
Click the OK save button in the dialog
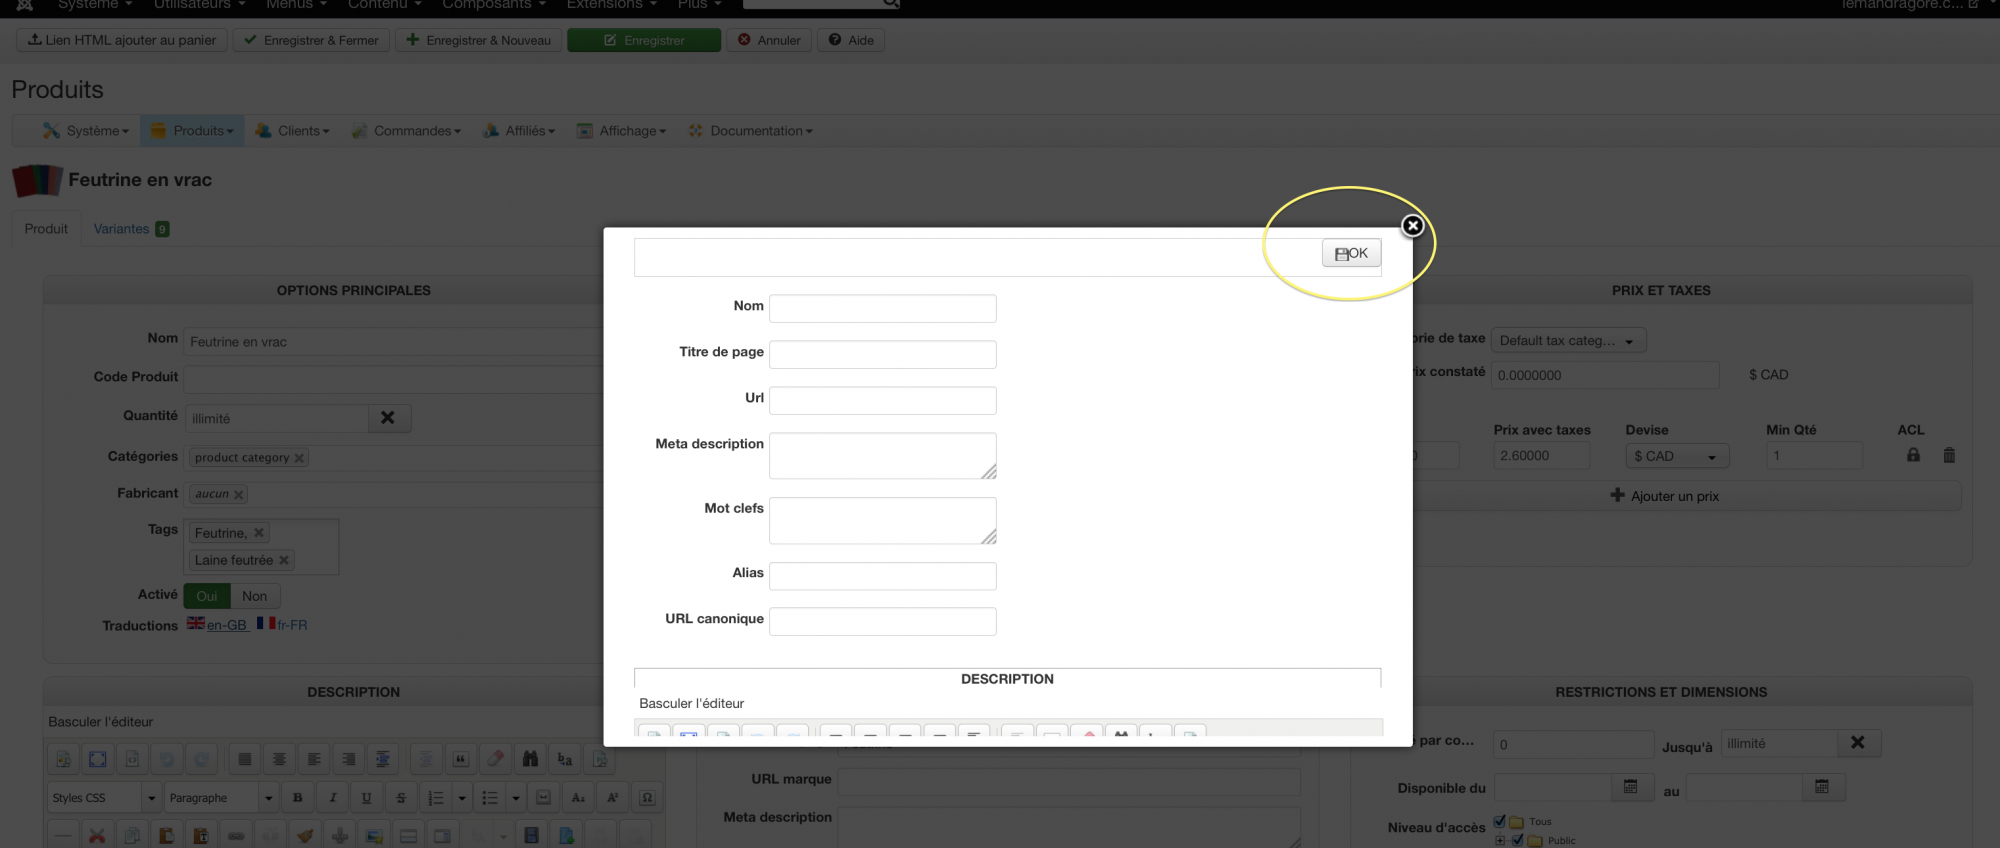[x=1351, y=253]
